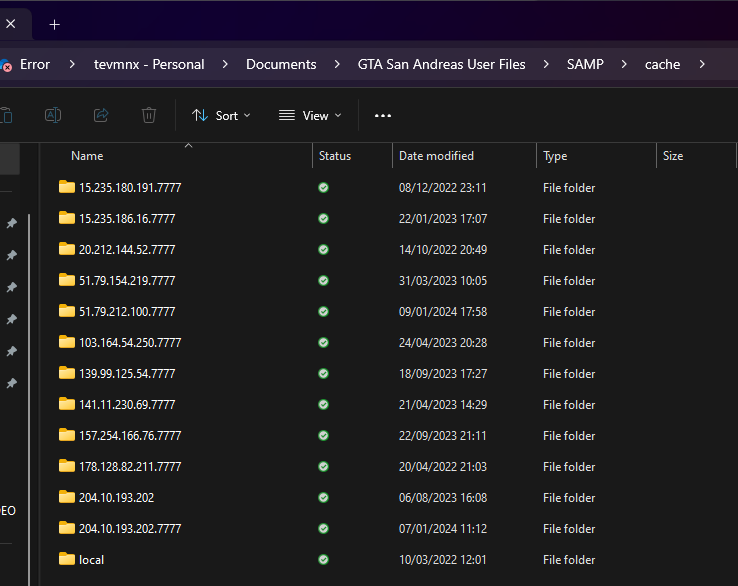Click date 08/12/2022 23:11

442,188
